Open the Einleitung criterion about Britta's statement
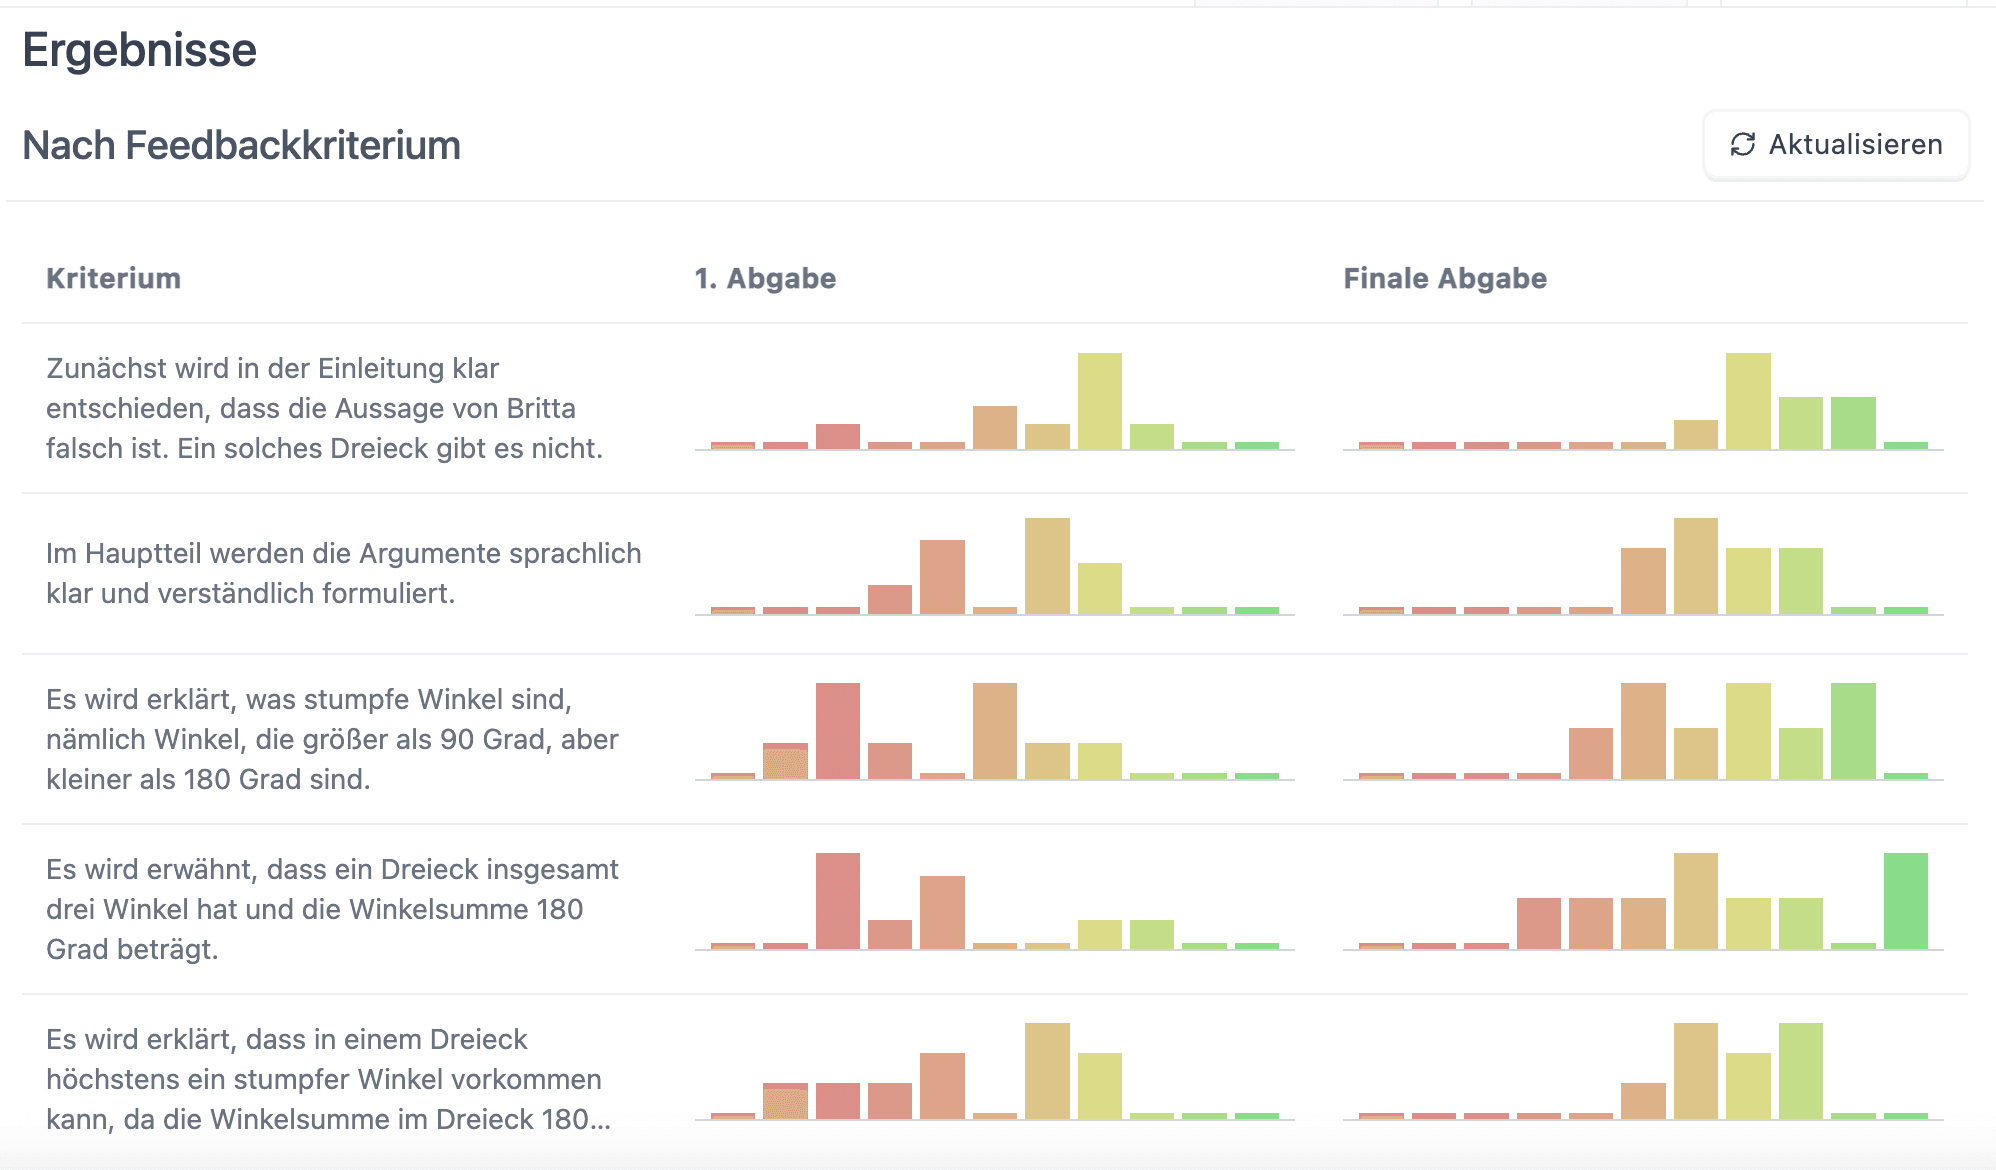The height and width of the screenshot is (1170, 1996). click(324, 408)
